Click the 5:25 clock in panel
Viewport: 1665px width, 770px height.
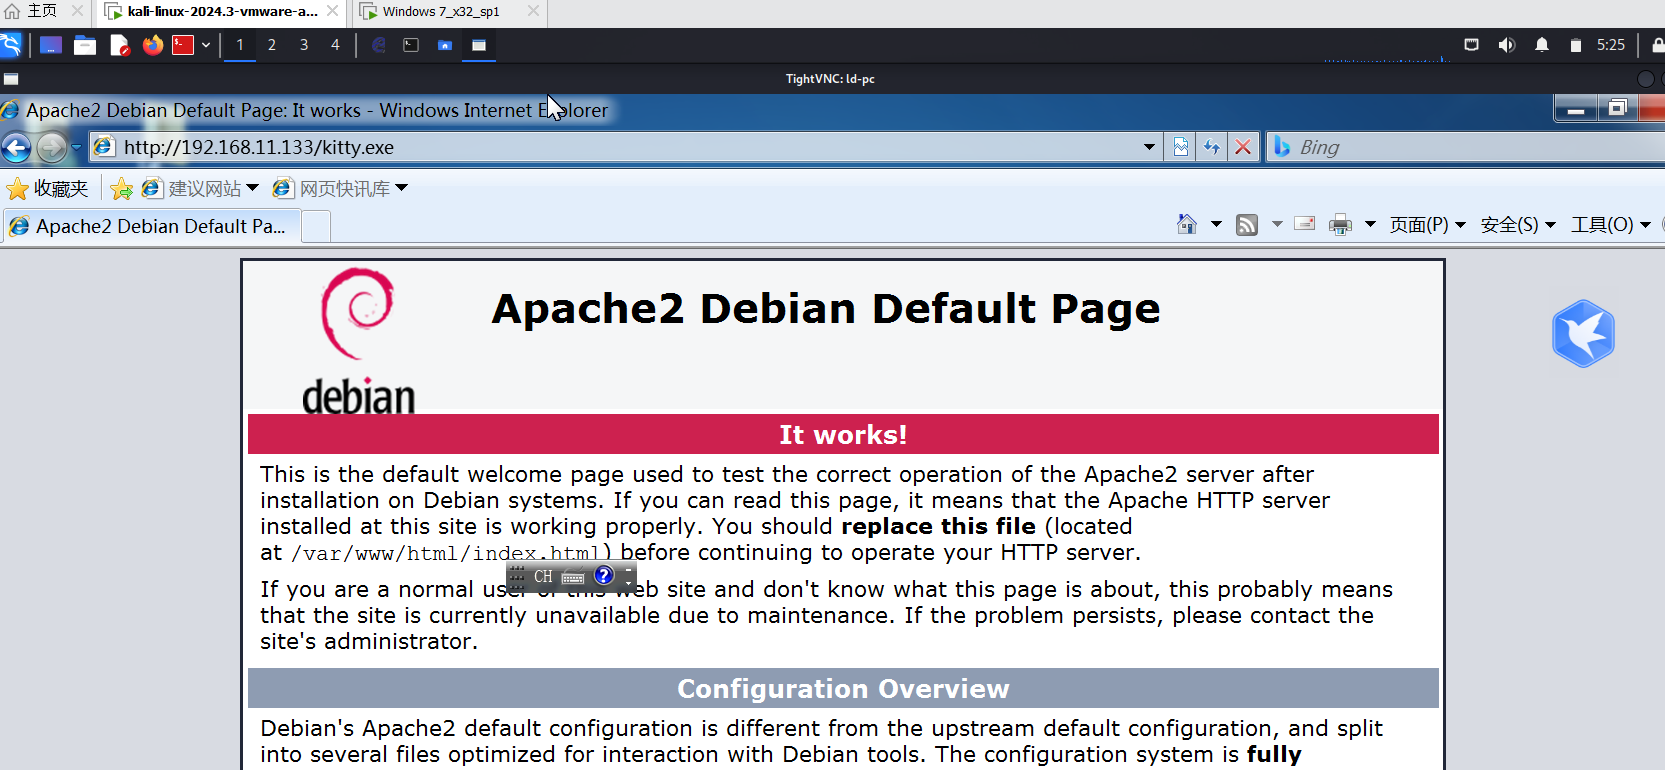click(x=1611, y=45)
